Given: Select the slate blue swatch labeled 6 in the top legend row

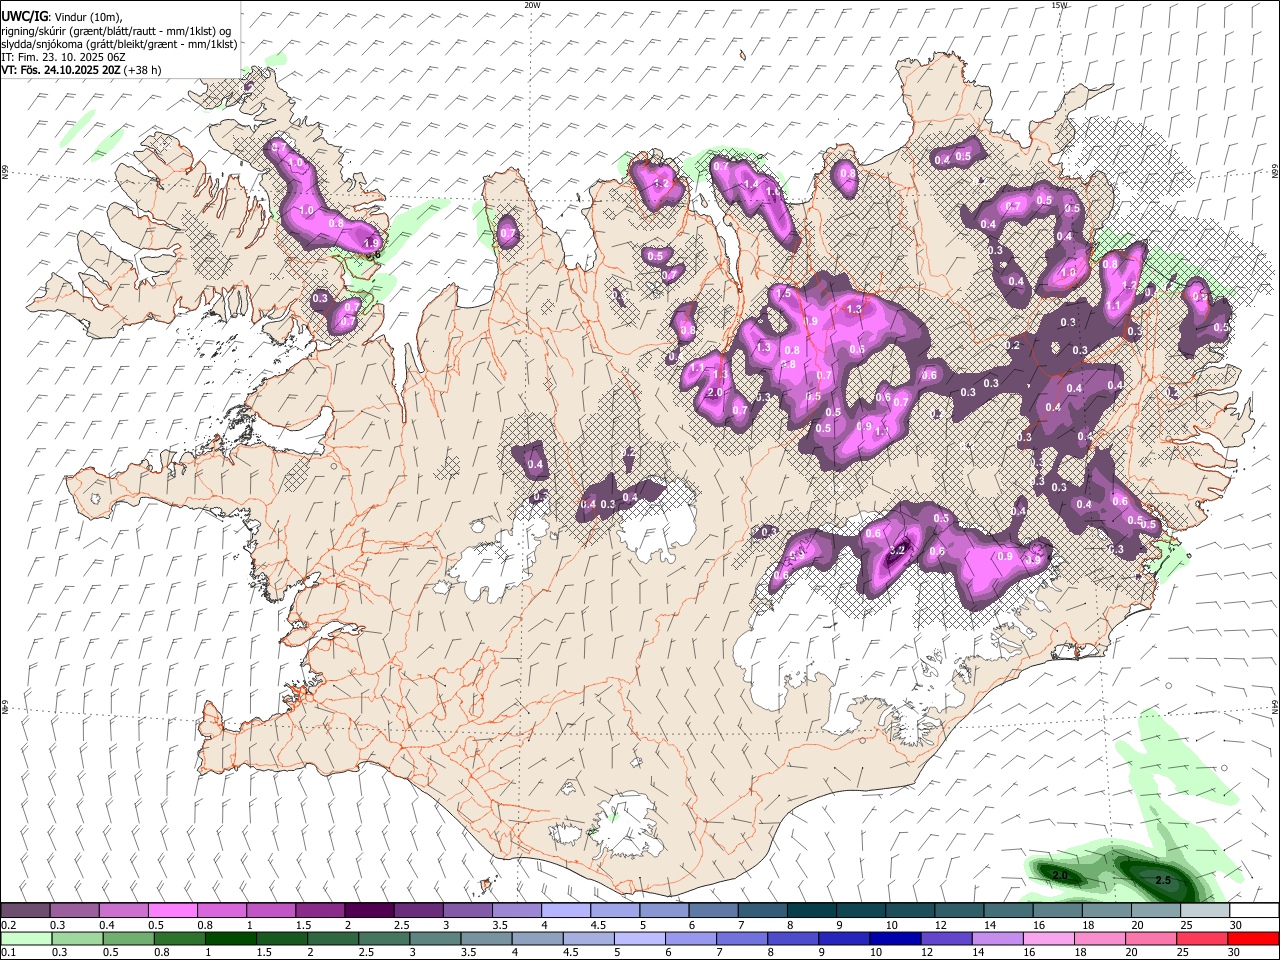Looking at the screenshot, I should pos(713,911).
